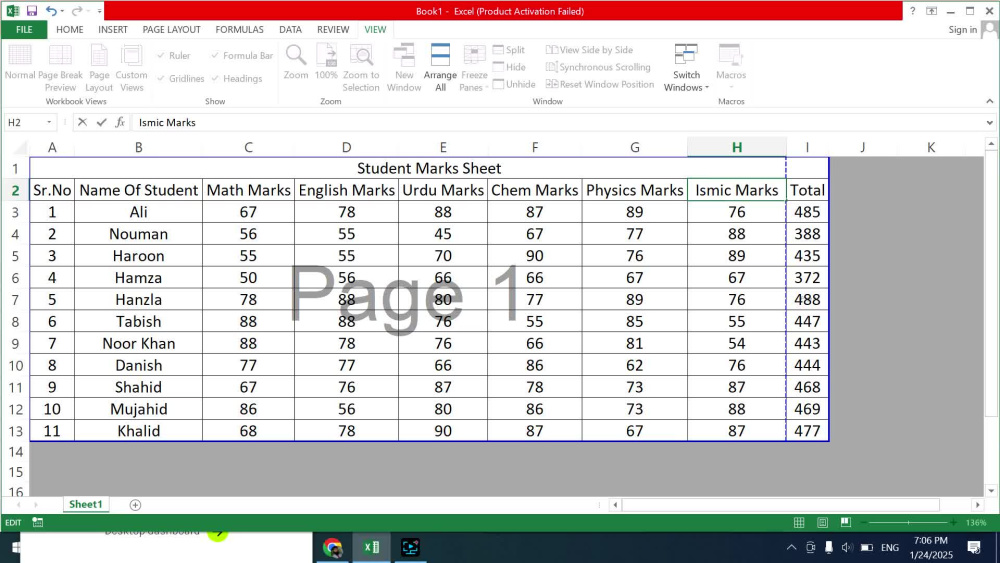Open Customize Quick Access Toolbar dropdown

pos(99,11)
